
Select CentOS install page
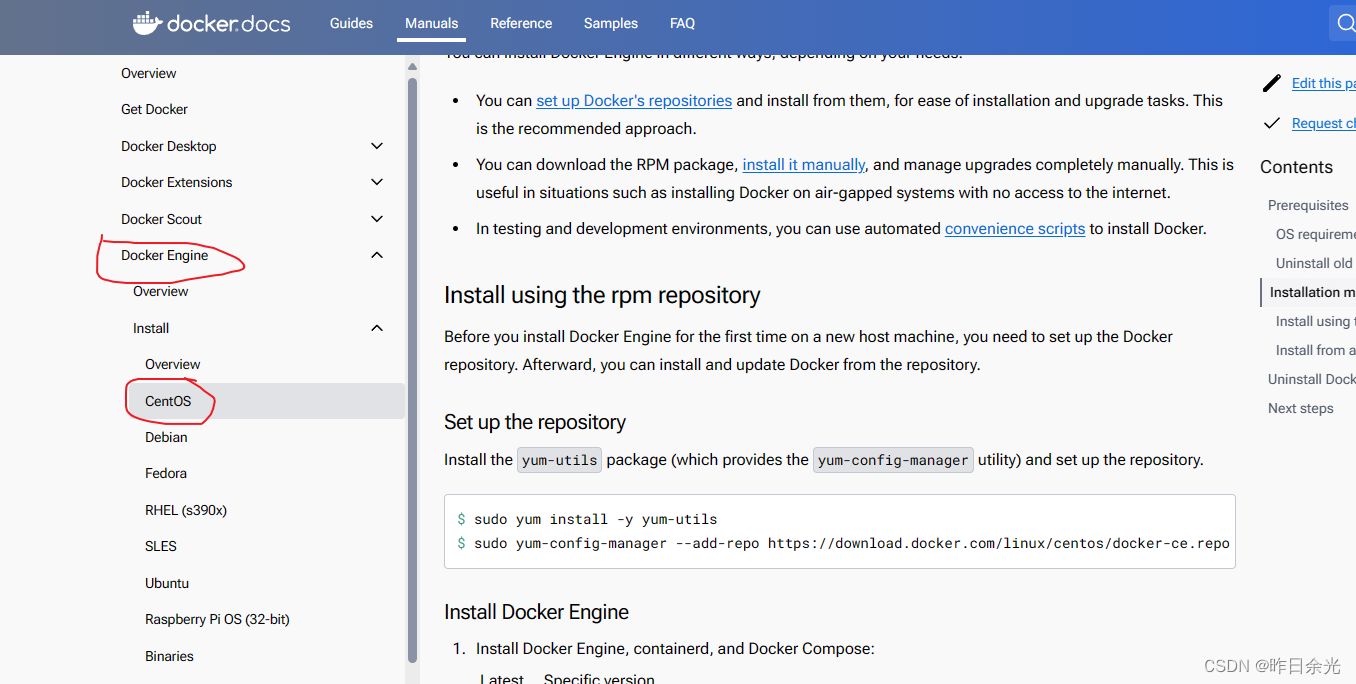pyautogui.click(x=168, y=401)
